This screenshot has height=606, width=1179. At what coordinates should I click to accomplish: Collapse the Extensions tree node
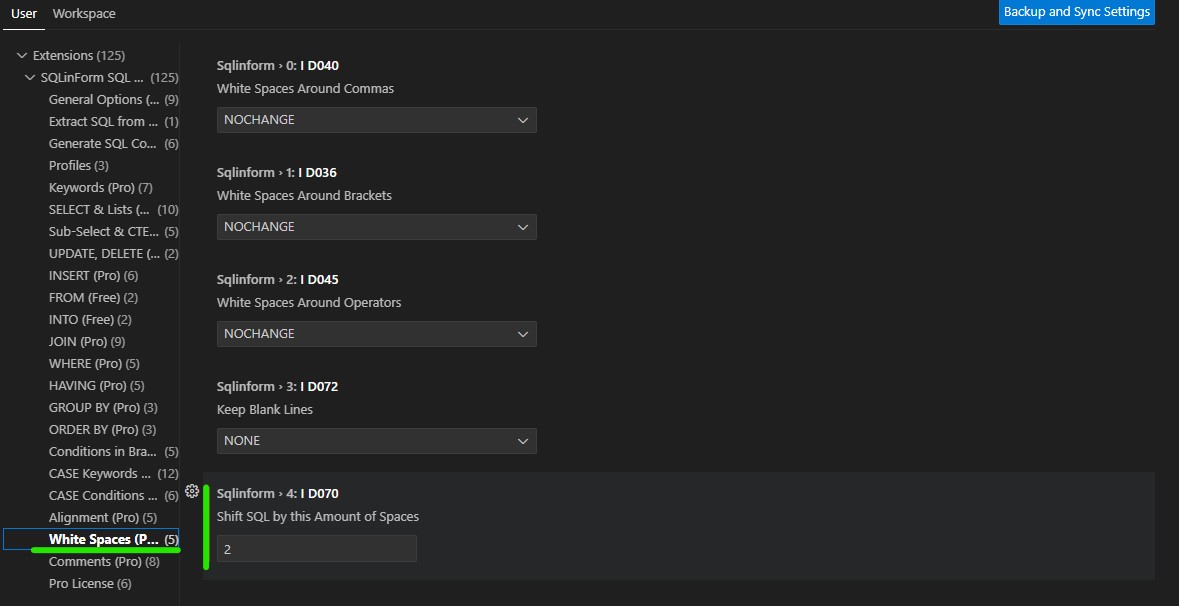click(x=22, y=56)
